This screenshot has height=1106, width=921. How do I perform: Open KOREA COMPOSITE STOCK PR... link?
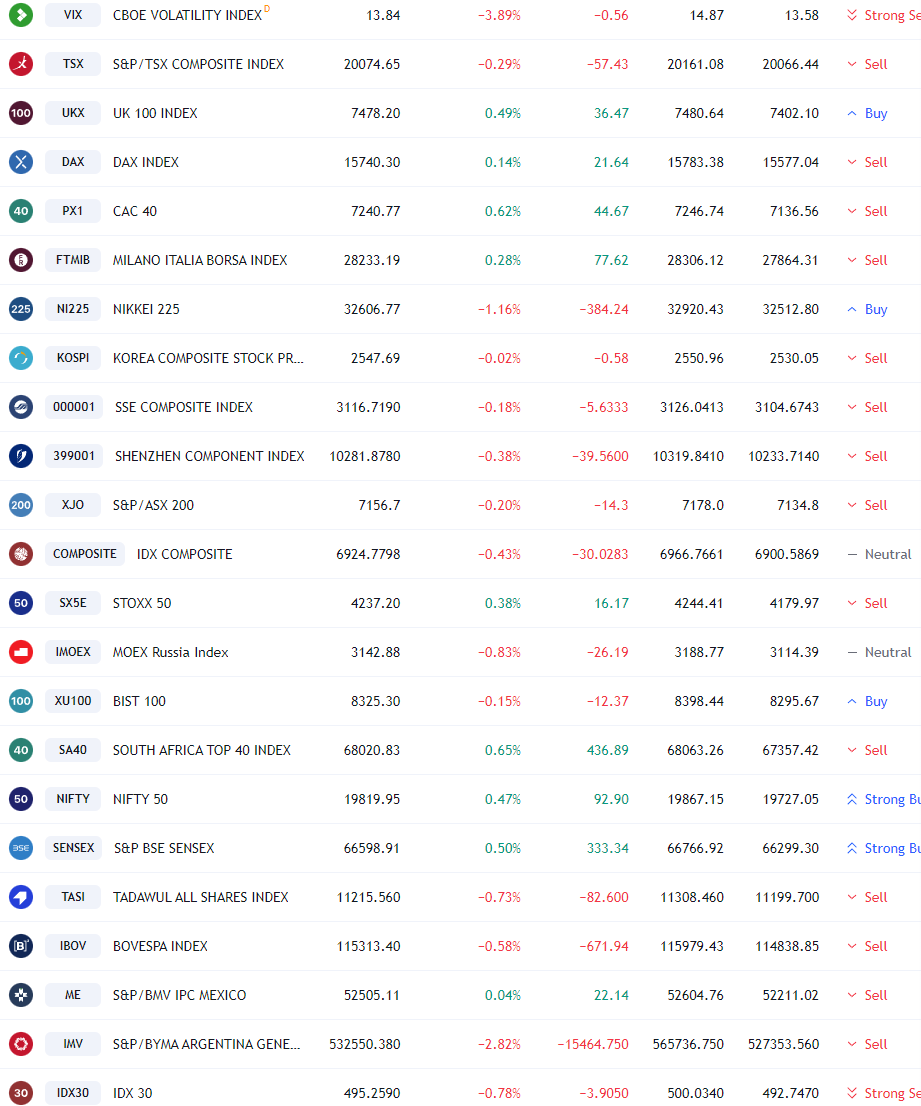coord(208,358)
